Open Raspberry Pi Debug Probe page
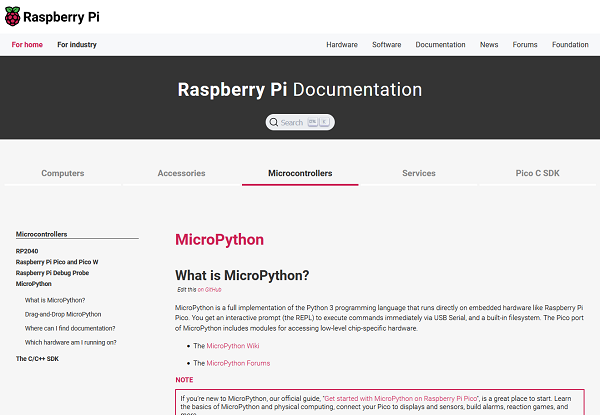 pyautogui.click(x=52, y=273)
